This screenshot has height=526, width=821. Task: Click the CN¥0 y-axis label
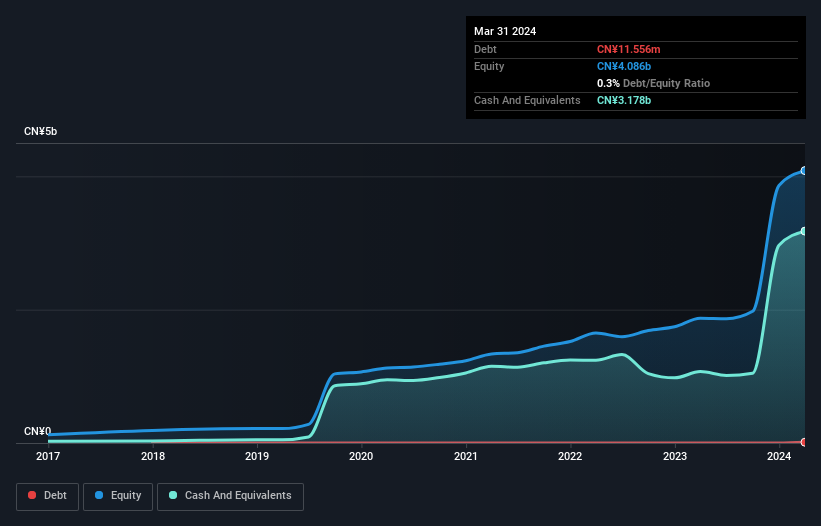[x=38, y=431]
